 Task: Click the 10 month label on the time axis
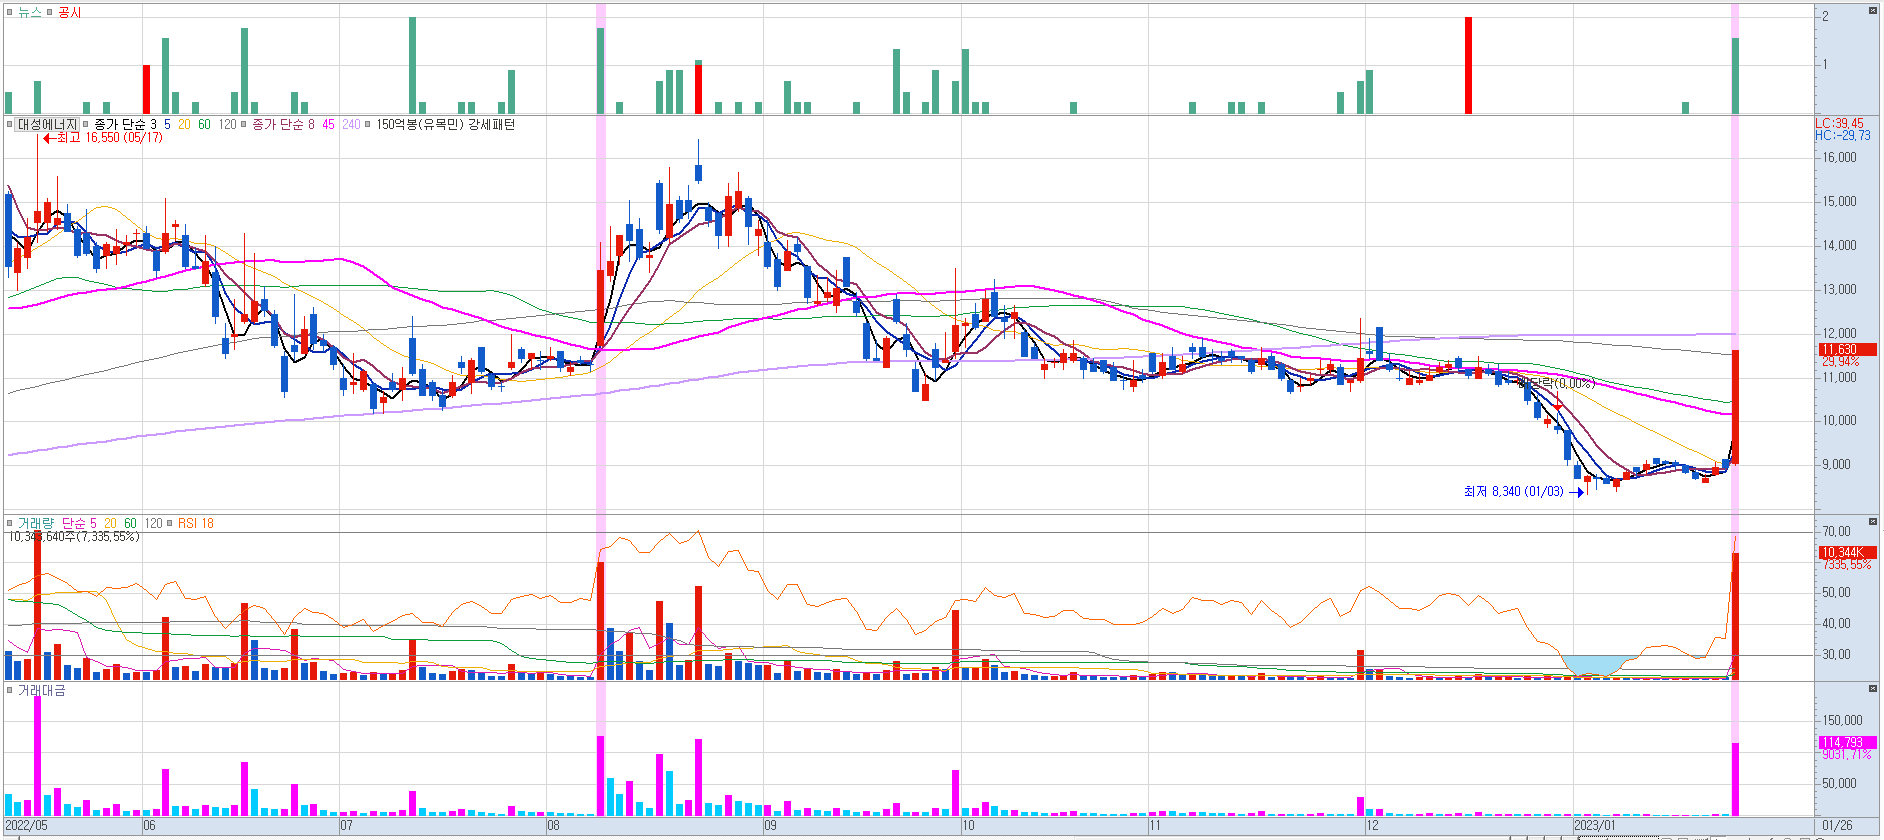pos(967,826)
